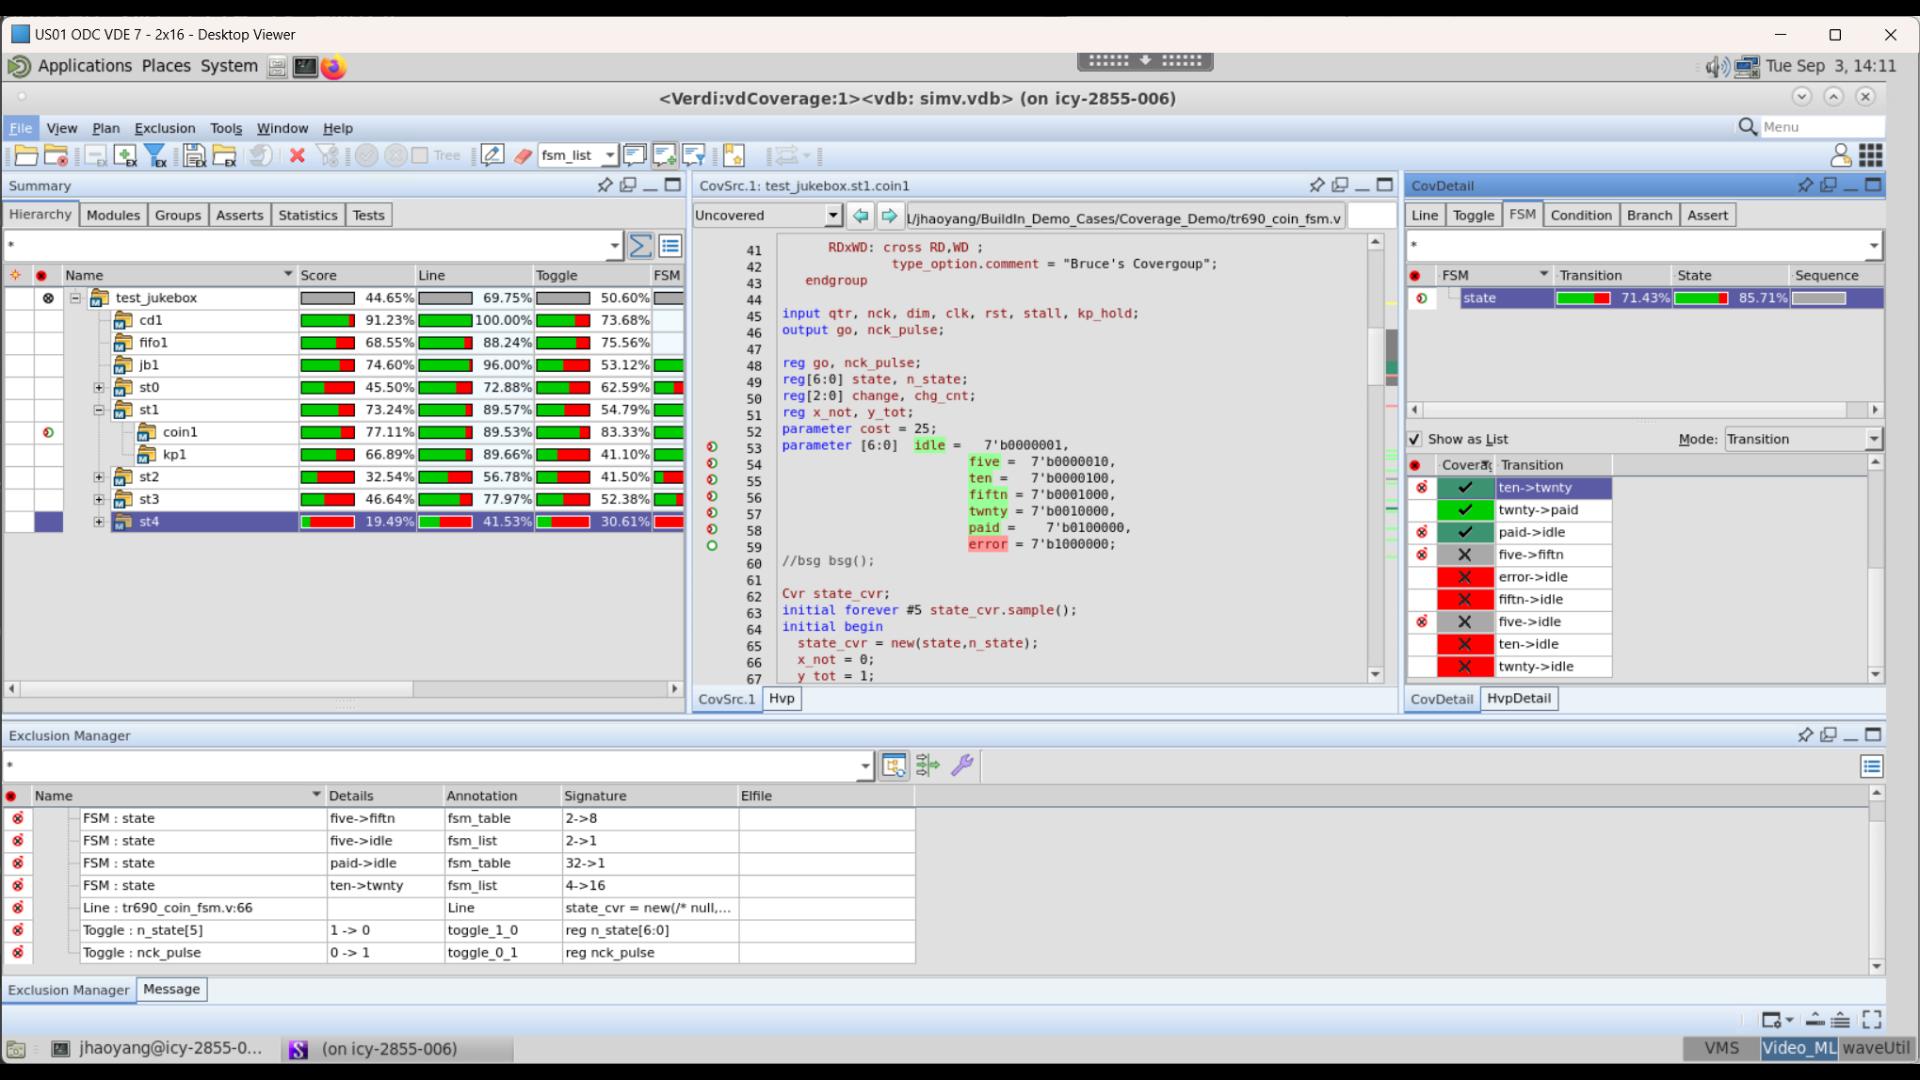Image resolution: width=1920 pixels, height=1080 pixels.
Task: Expand the st0 tree node
Action: 99,387
